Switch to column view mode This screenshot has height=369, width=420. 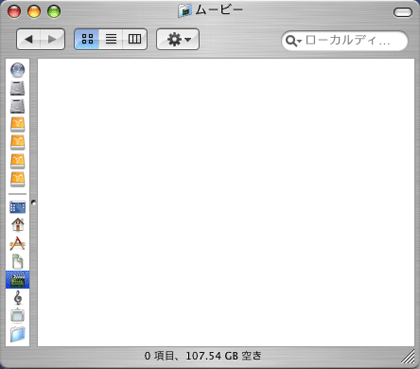click(135, 39)
